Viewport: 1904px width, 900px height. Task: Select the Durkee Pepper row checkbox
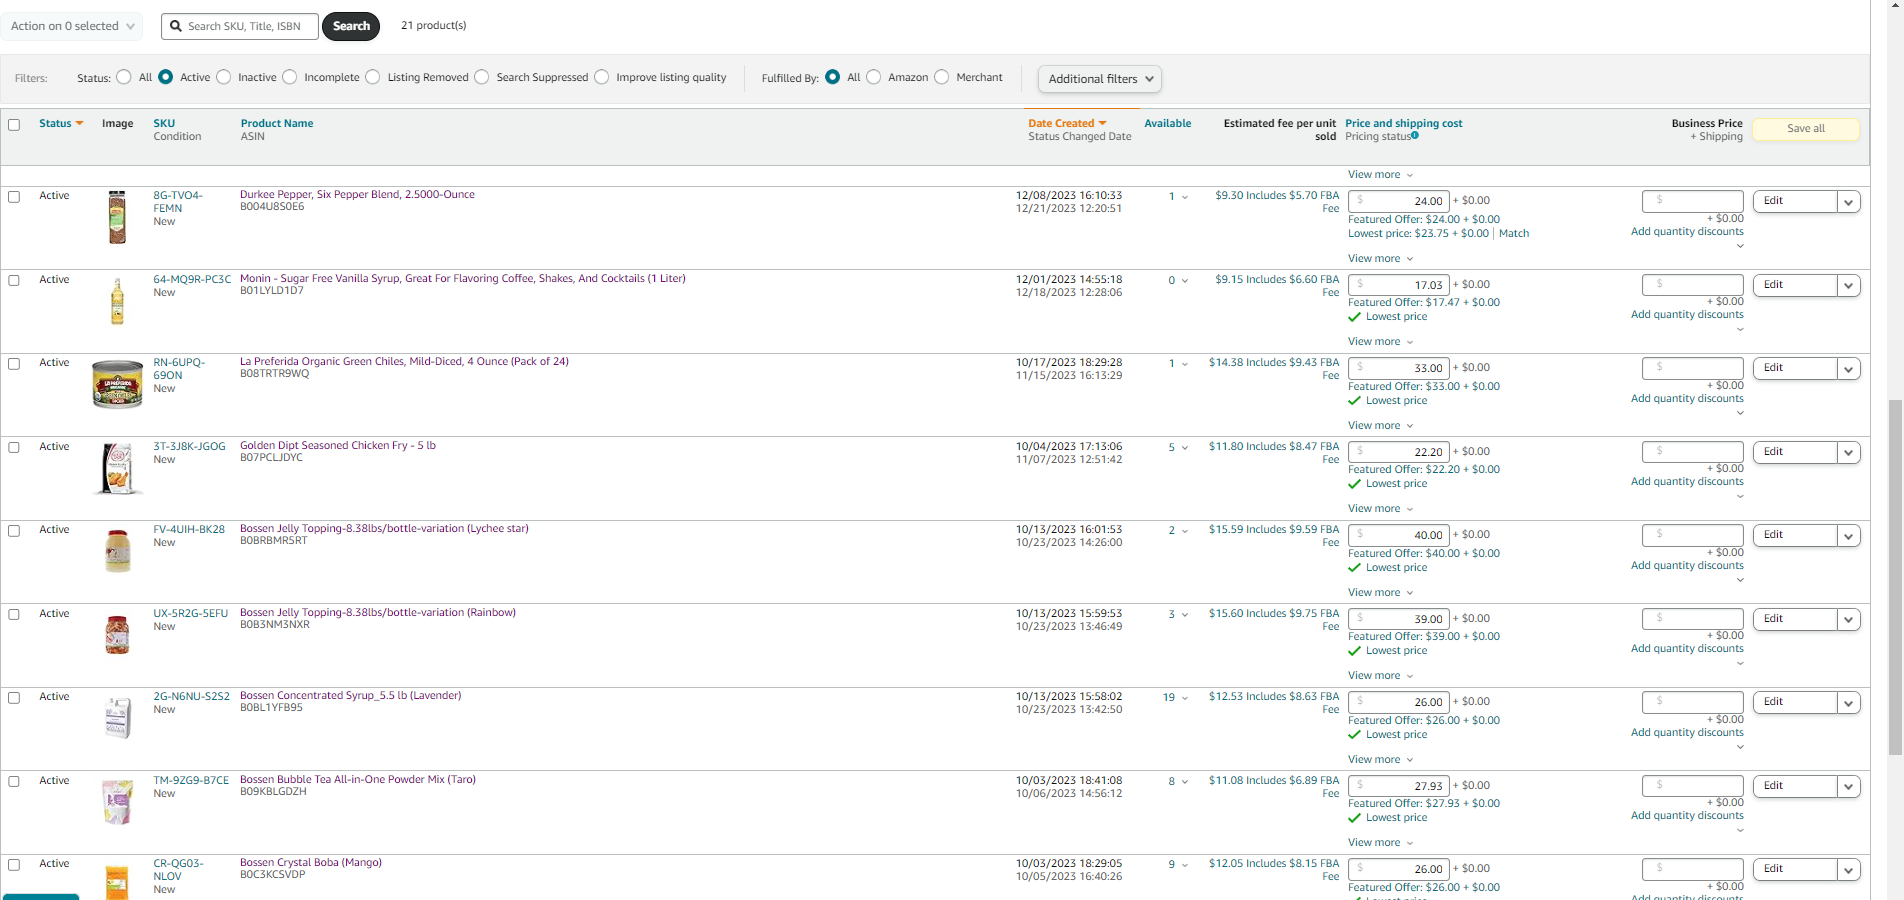[14, 197]
